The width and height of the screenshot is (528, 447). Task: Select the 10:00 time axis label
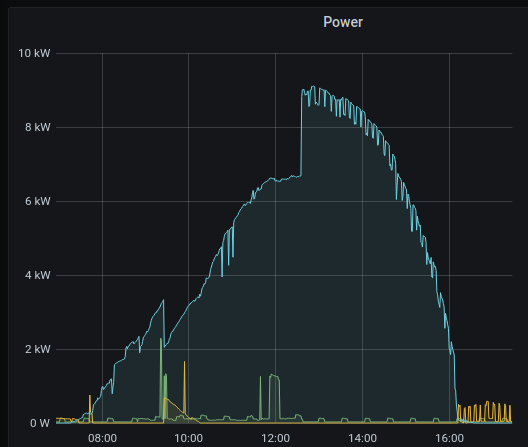click(189, 438)
